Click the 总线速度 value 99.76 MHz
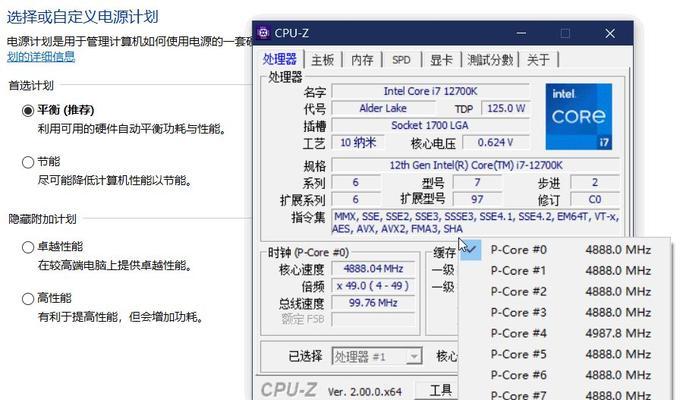The image size is (680, 400). point(373,303)
